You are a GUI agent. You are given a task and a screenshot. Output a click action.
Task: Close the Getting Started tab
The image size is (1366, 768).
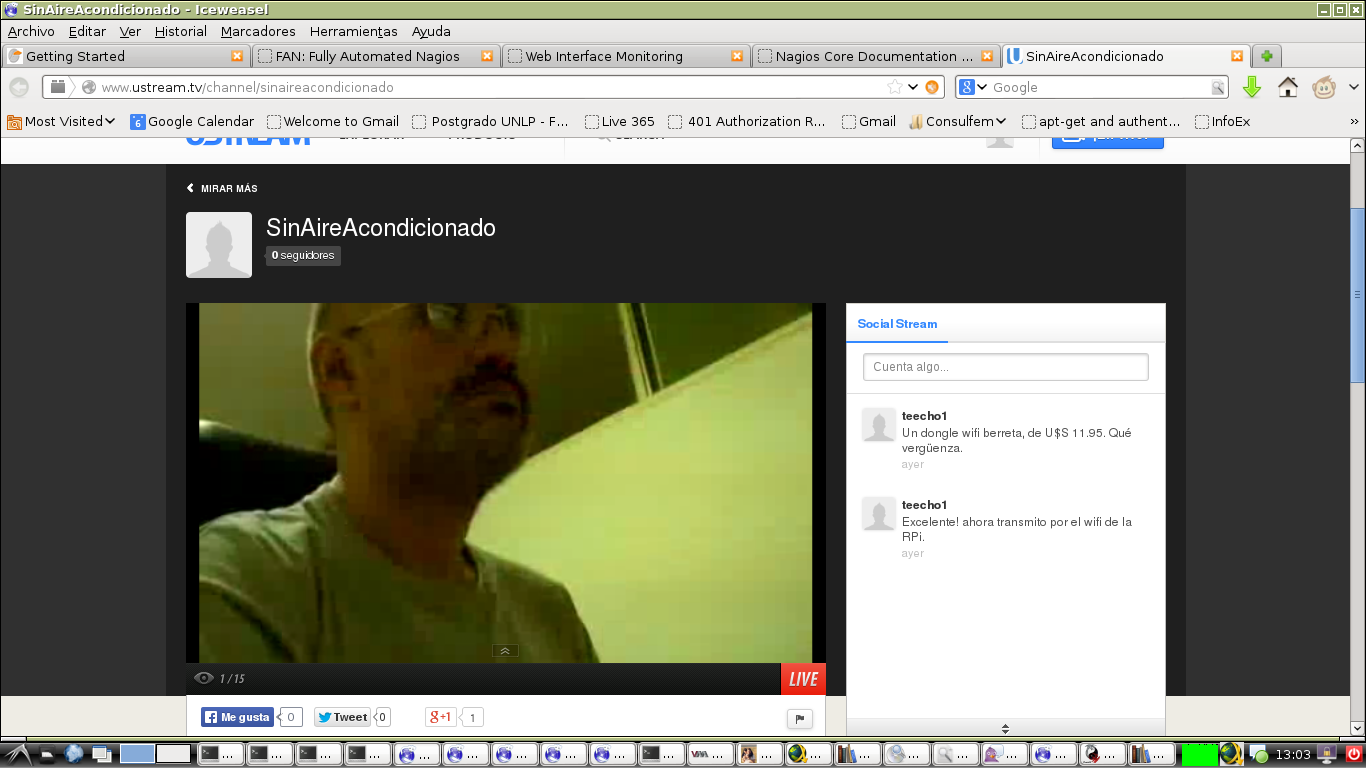pos(237,56)
